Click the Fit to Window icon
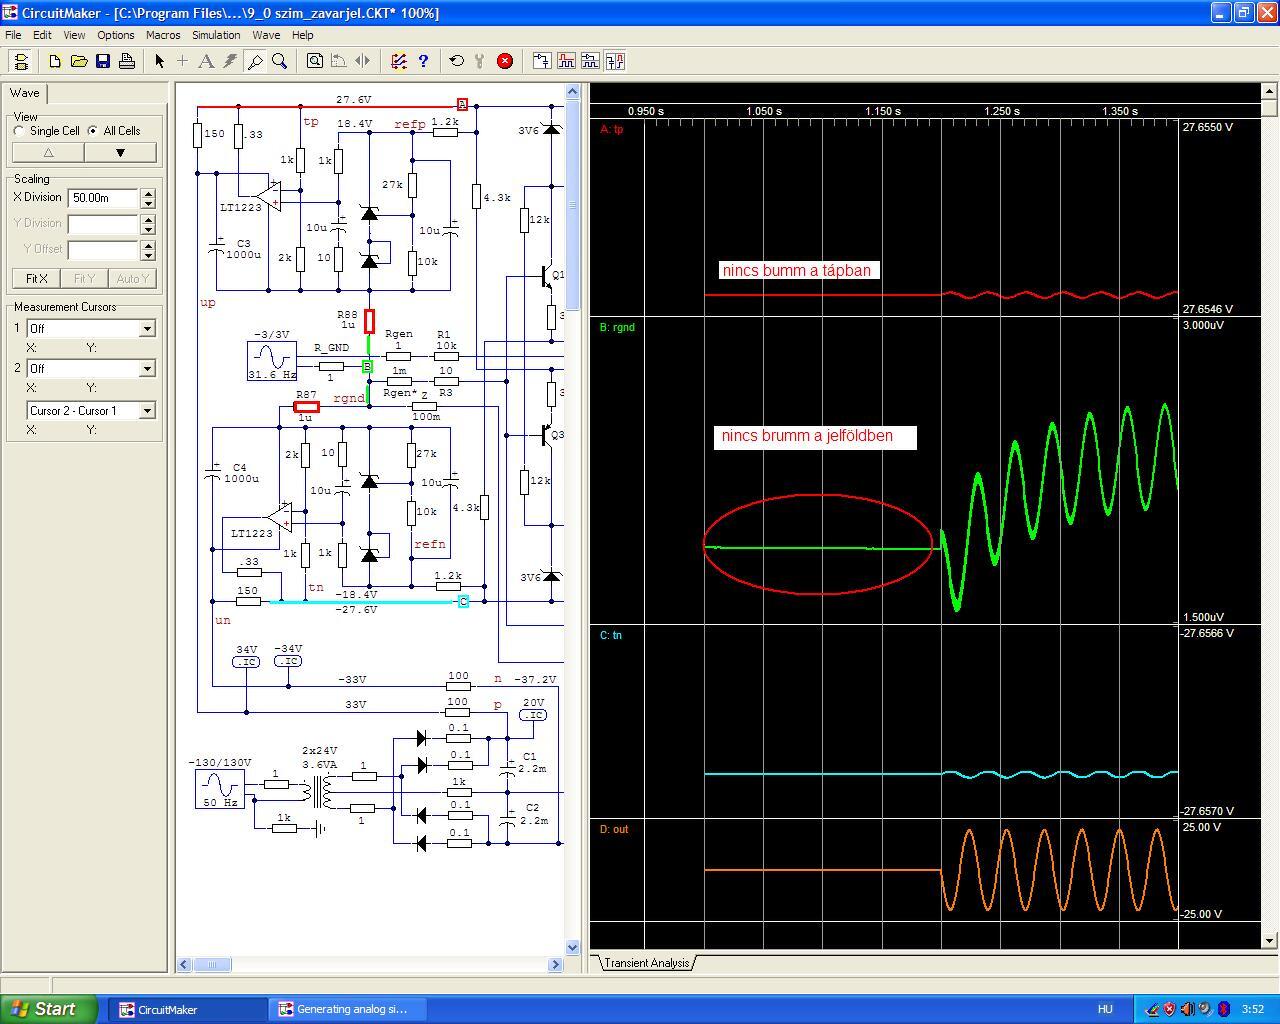This screenshot has height=1024, width=1280. pos(314,61)
